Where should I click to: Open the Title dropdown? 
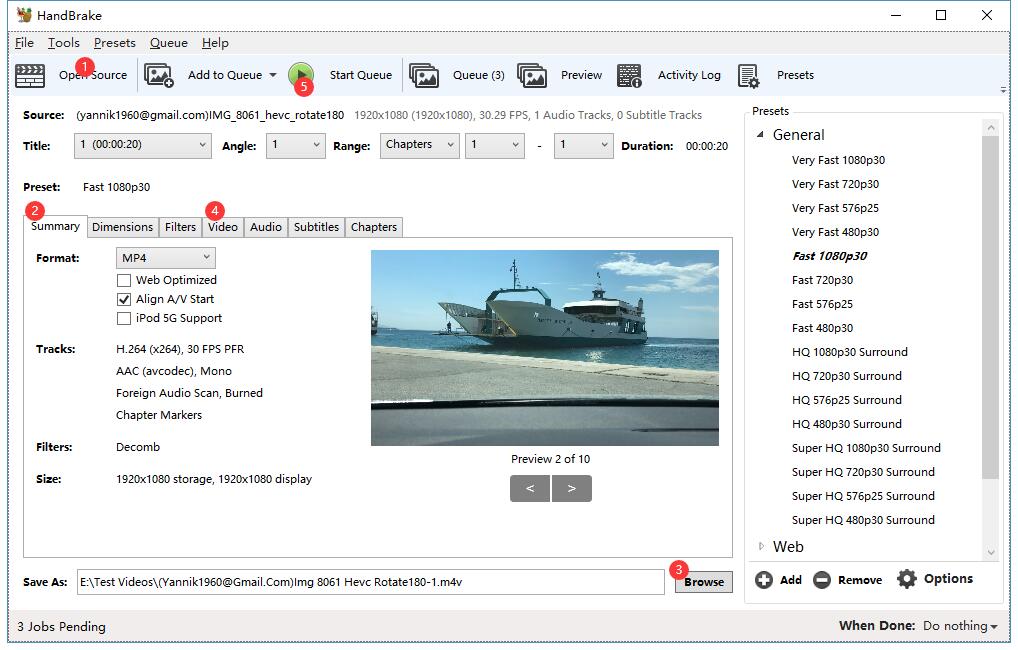tap(143, 145)
